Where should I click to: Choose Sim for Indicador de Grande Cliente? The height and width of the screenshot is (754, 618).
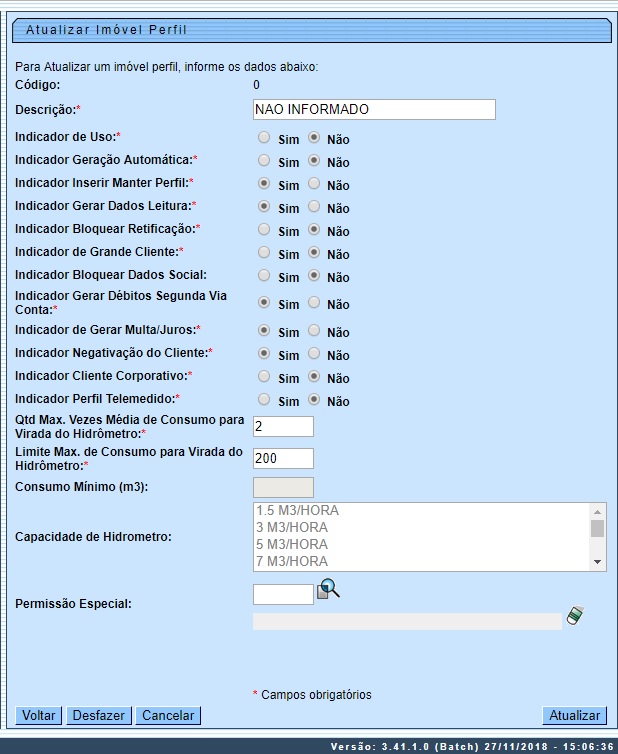click(x=264, y=252)
